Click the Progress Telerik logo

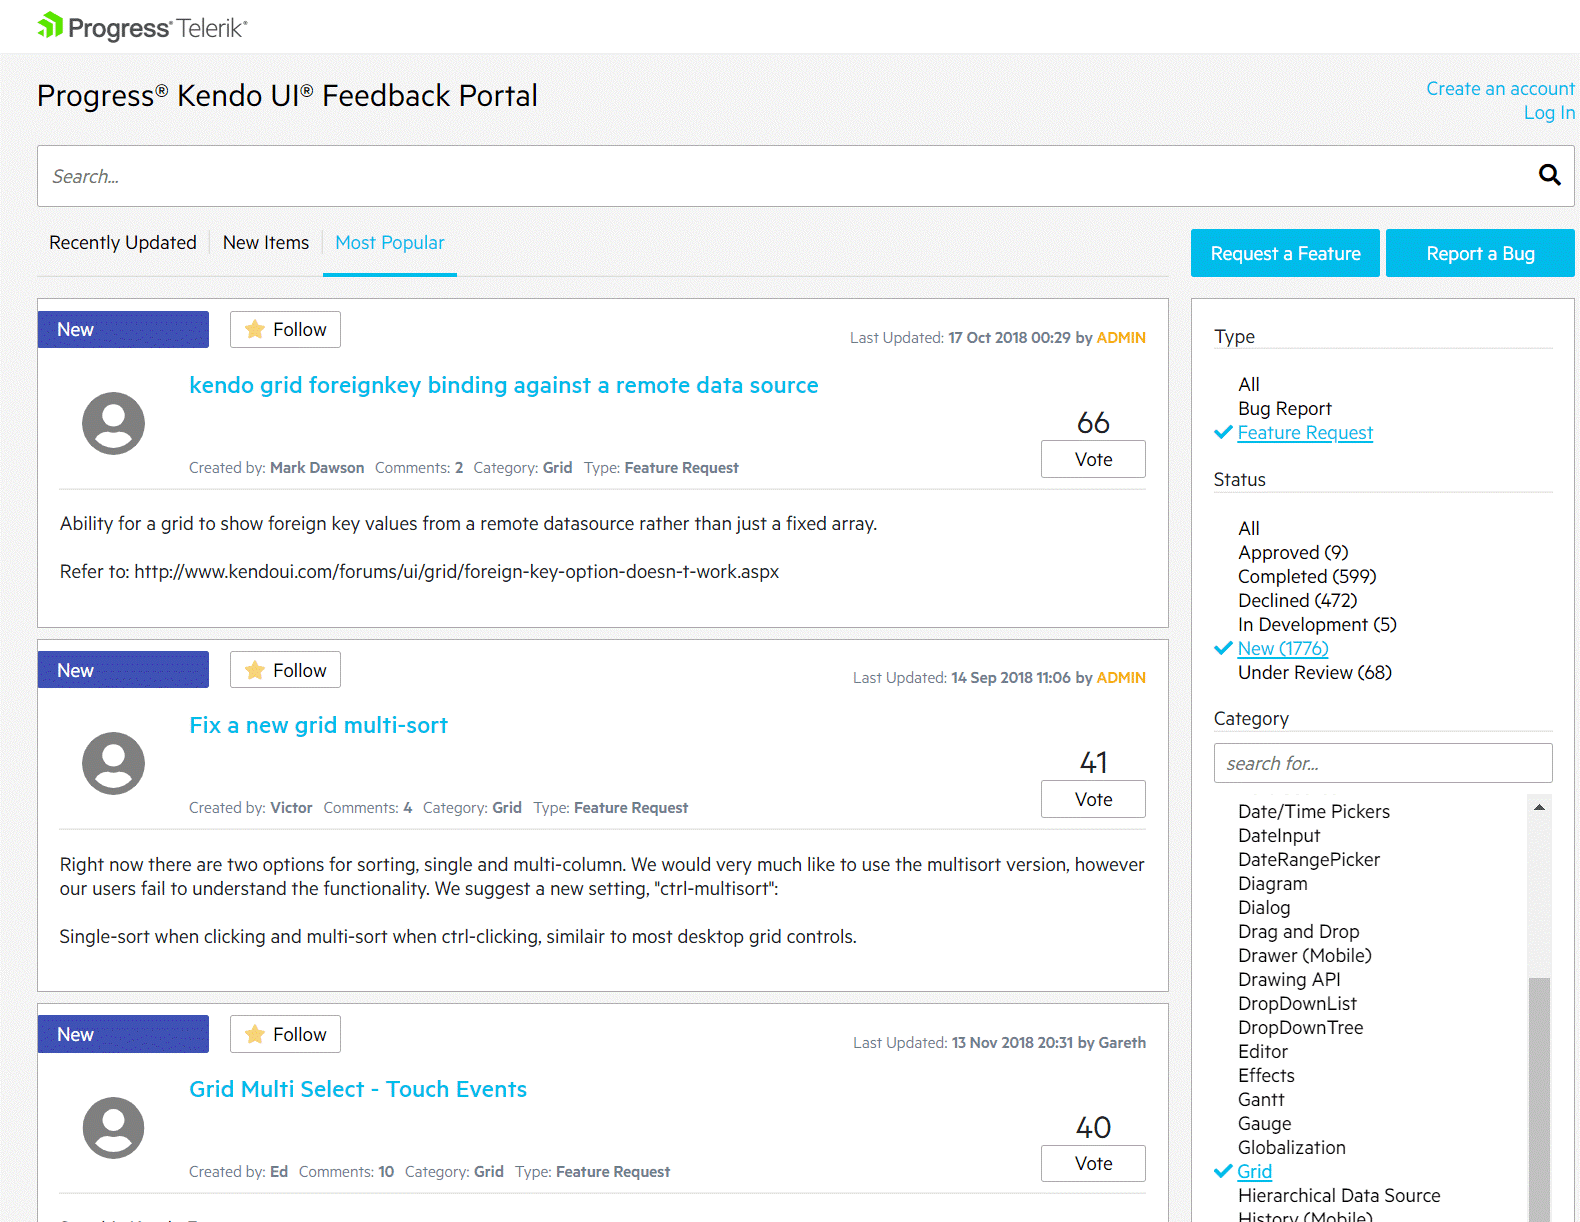tap(142, 27)
